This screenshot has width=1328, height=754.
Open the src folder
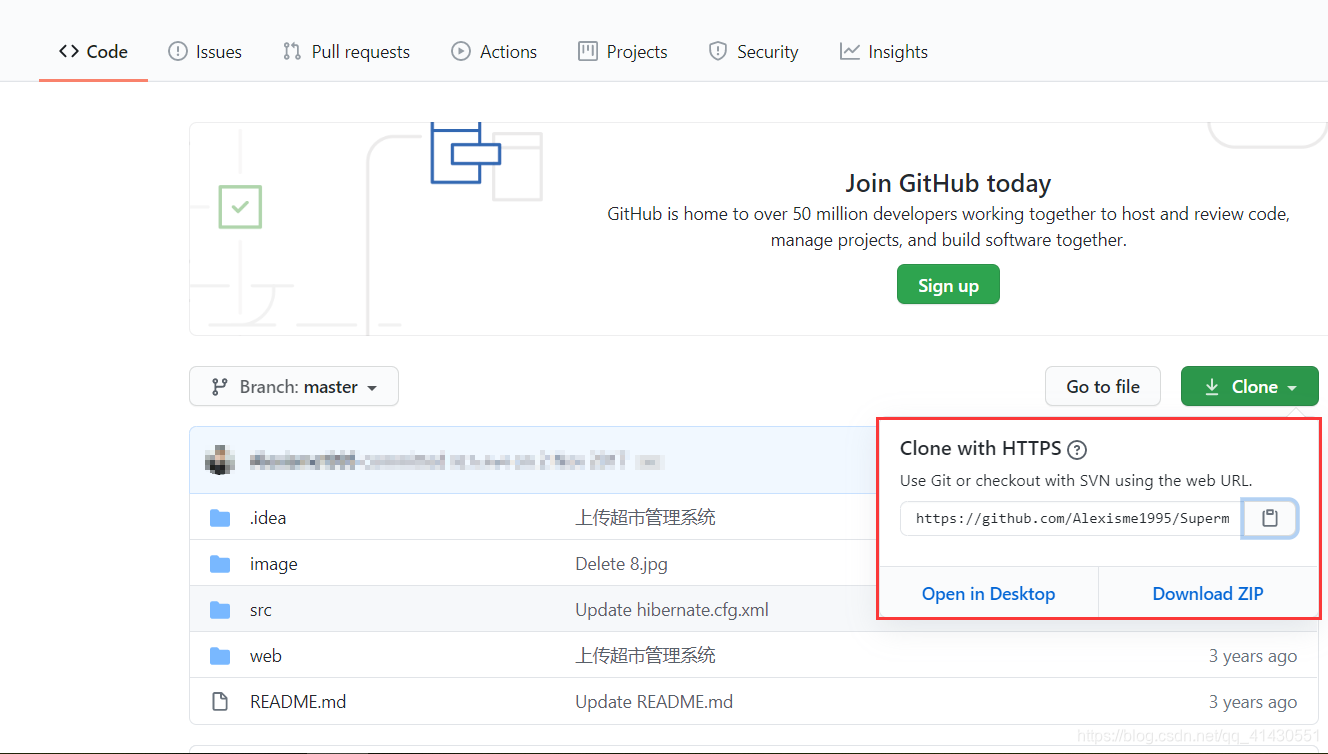[261, 610]
